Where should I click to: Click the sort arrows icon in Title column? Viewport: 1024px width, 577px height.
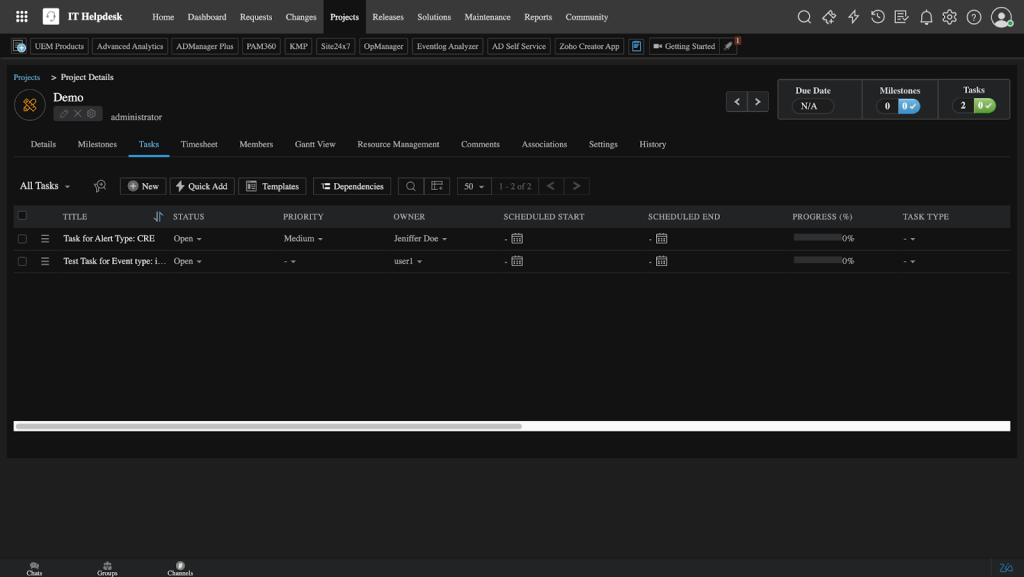pyautogui.click(x=158, y=217)
